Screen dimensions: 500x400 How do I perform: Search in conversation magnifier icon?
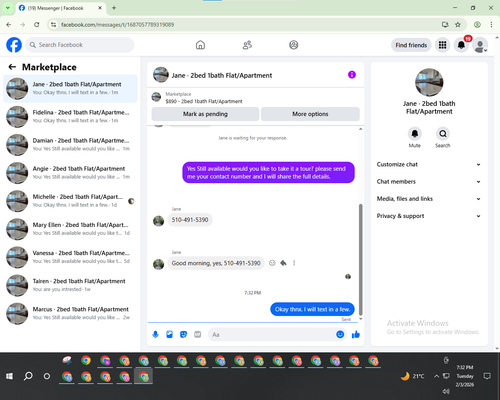(443, 134)
